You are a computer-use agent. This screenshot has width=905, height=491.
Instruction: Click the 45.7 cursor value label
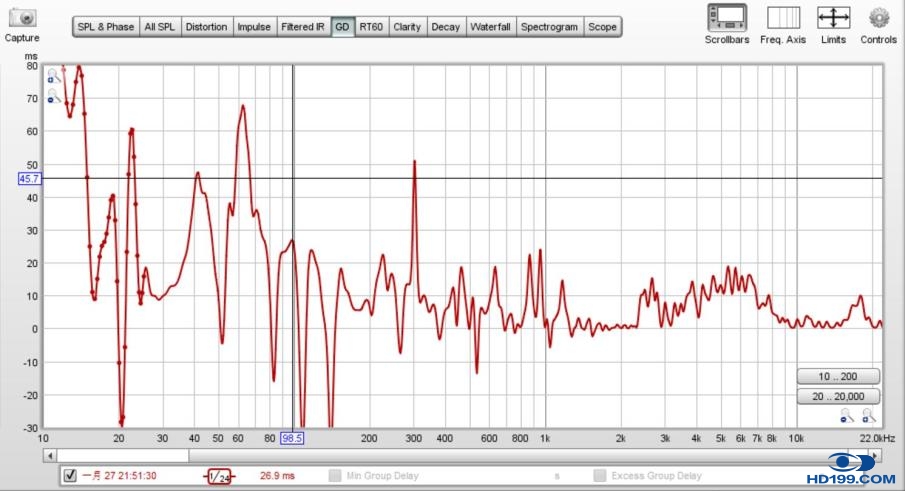pos(29,179)
